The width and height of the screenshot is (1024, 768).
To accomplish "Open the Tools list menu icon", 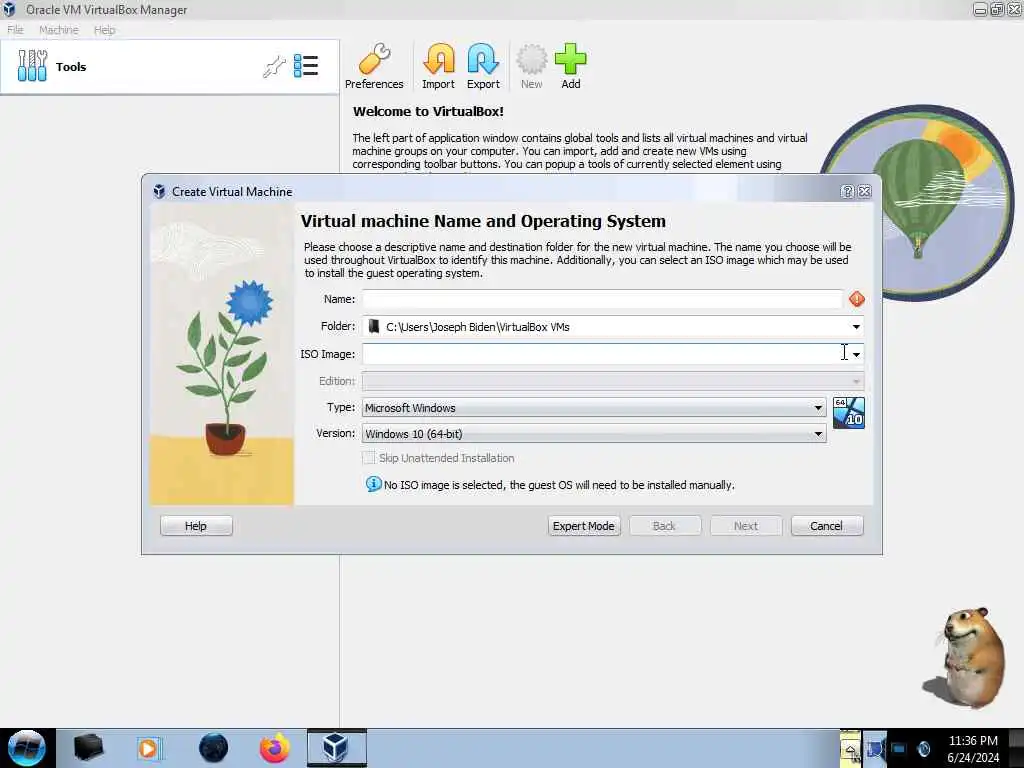I will tap(306, 66).
